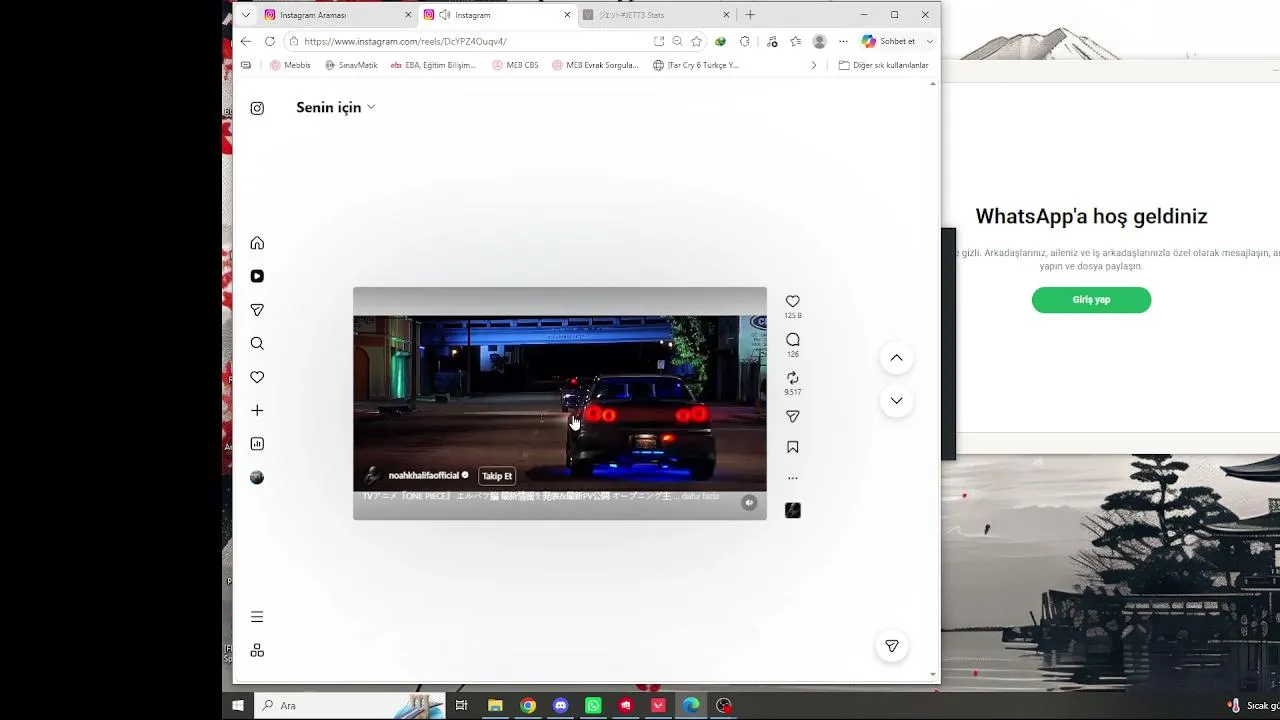The width and height of the screenshot is (1280, 720).
Task: Open the page in app icon
Action: (659, 41)
